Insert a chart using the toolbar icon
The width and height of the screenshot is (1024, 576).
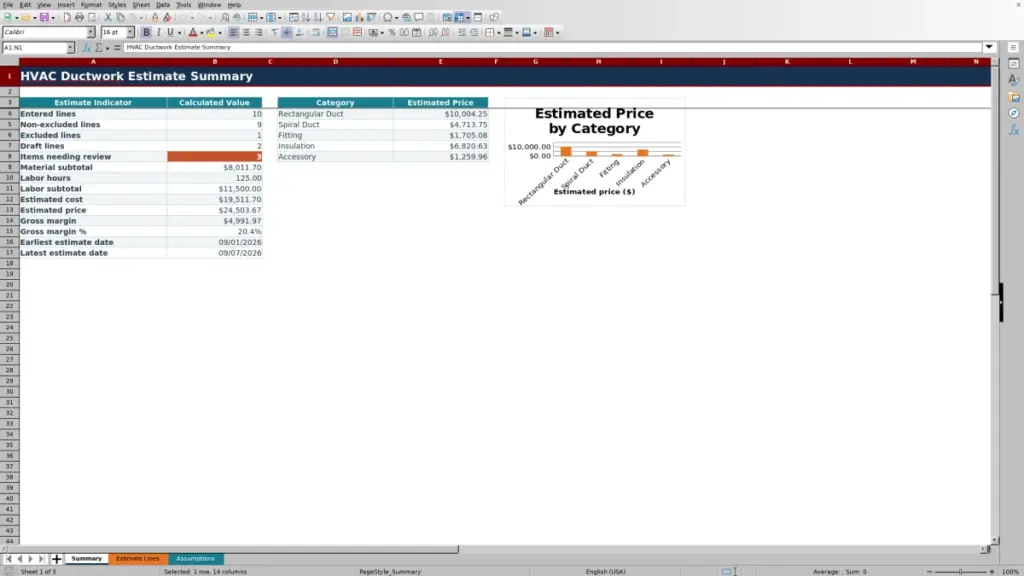[x=359, y=18]
